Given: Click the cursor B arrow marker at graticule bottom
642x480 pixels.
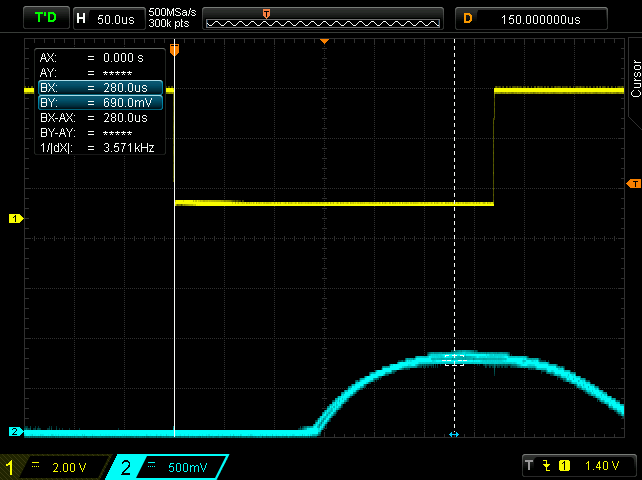Looking at the screenshot, I should pyautogui.click(x=454, y=434).
